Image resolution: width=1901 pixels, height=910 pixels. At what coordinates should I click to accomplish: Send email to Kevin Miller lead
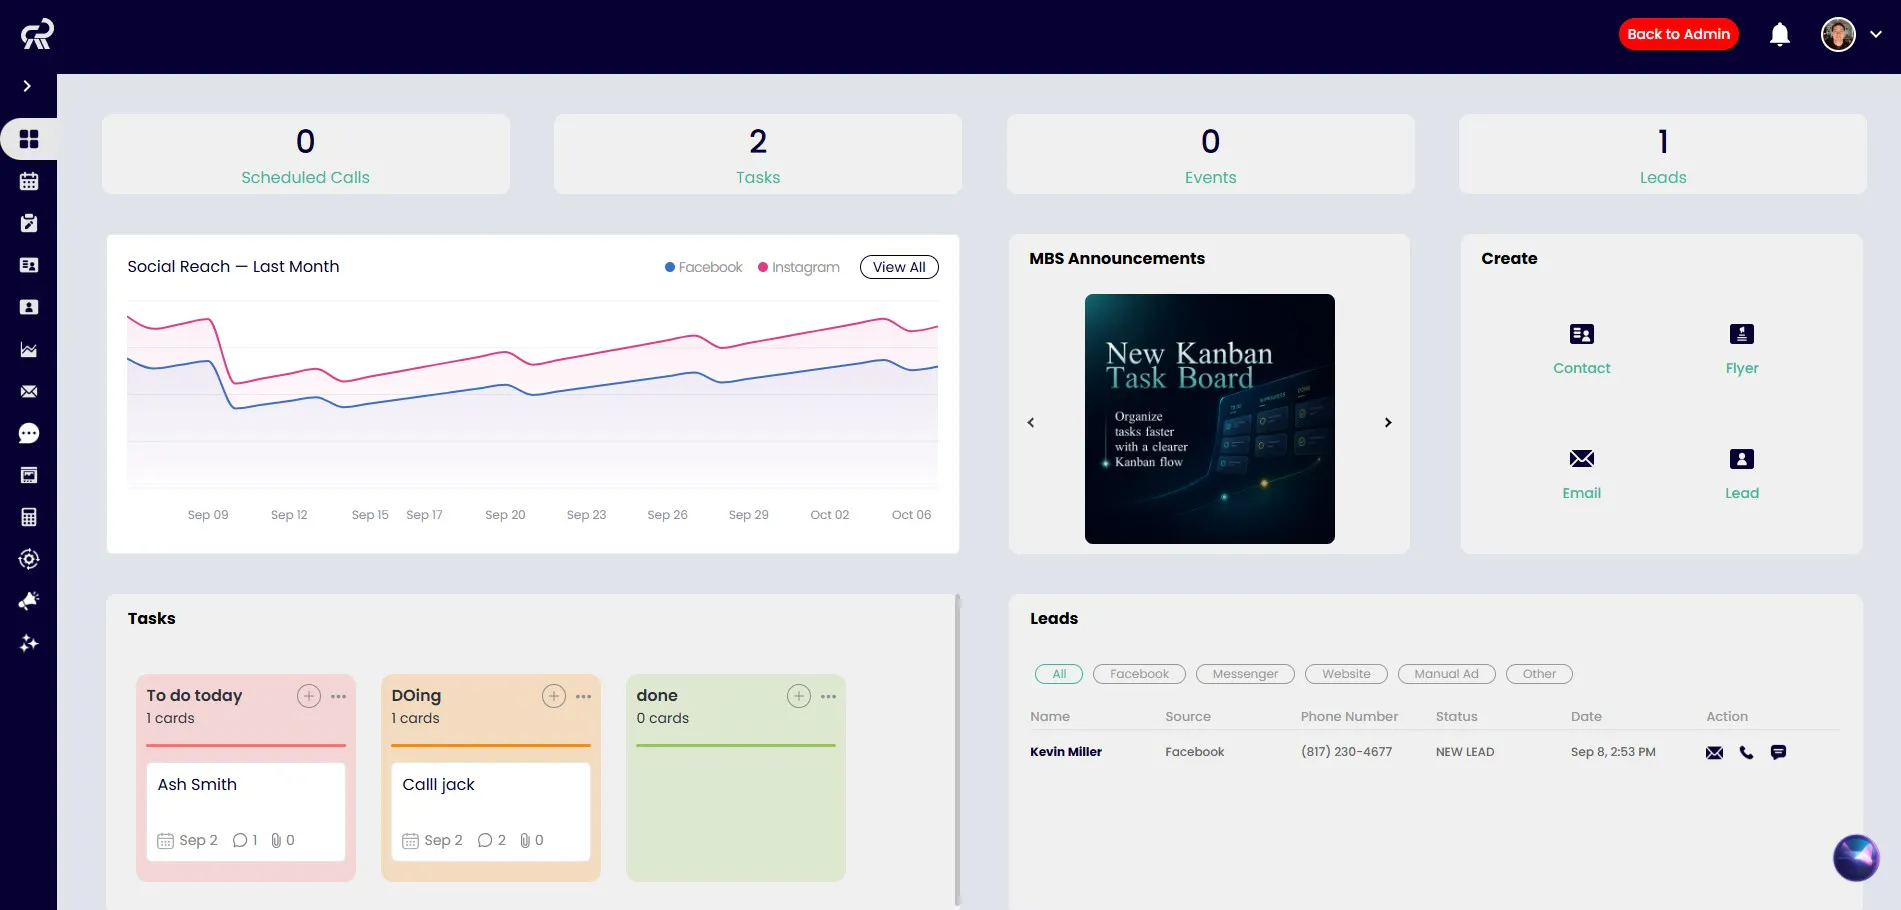1714,752
